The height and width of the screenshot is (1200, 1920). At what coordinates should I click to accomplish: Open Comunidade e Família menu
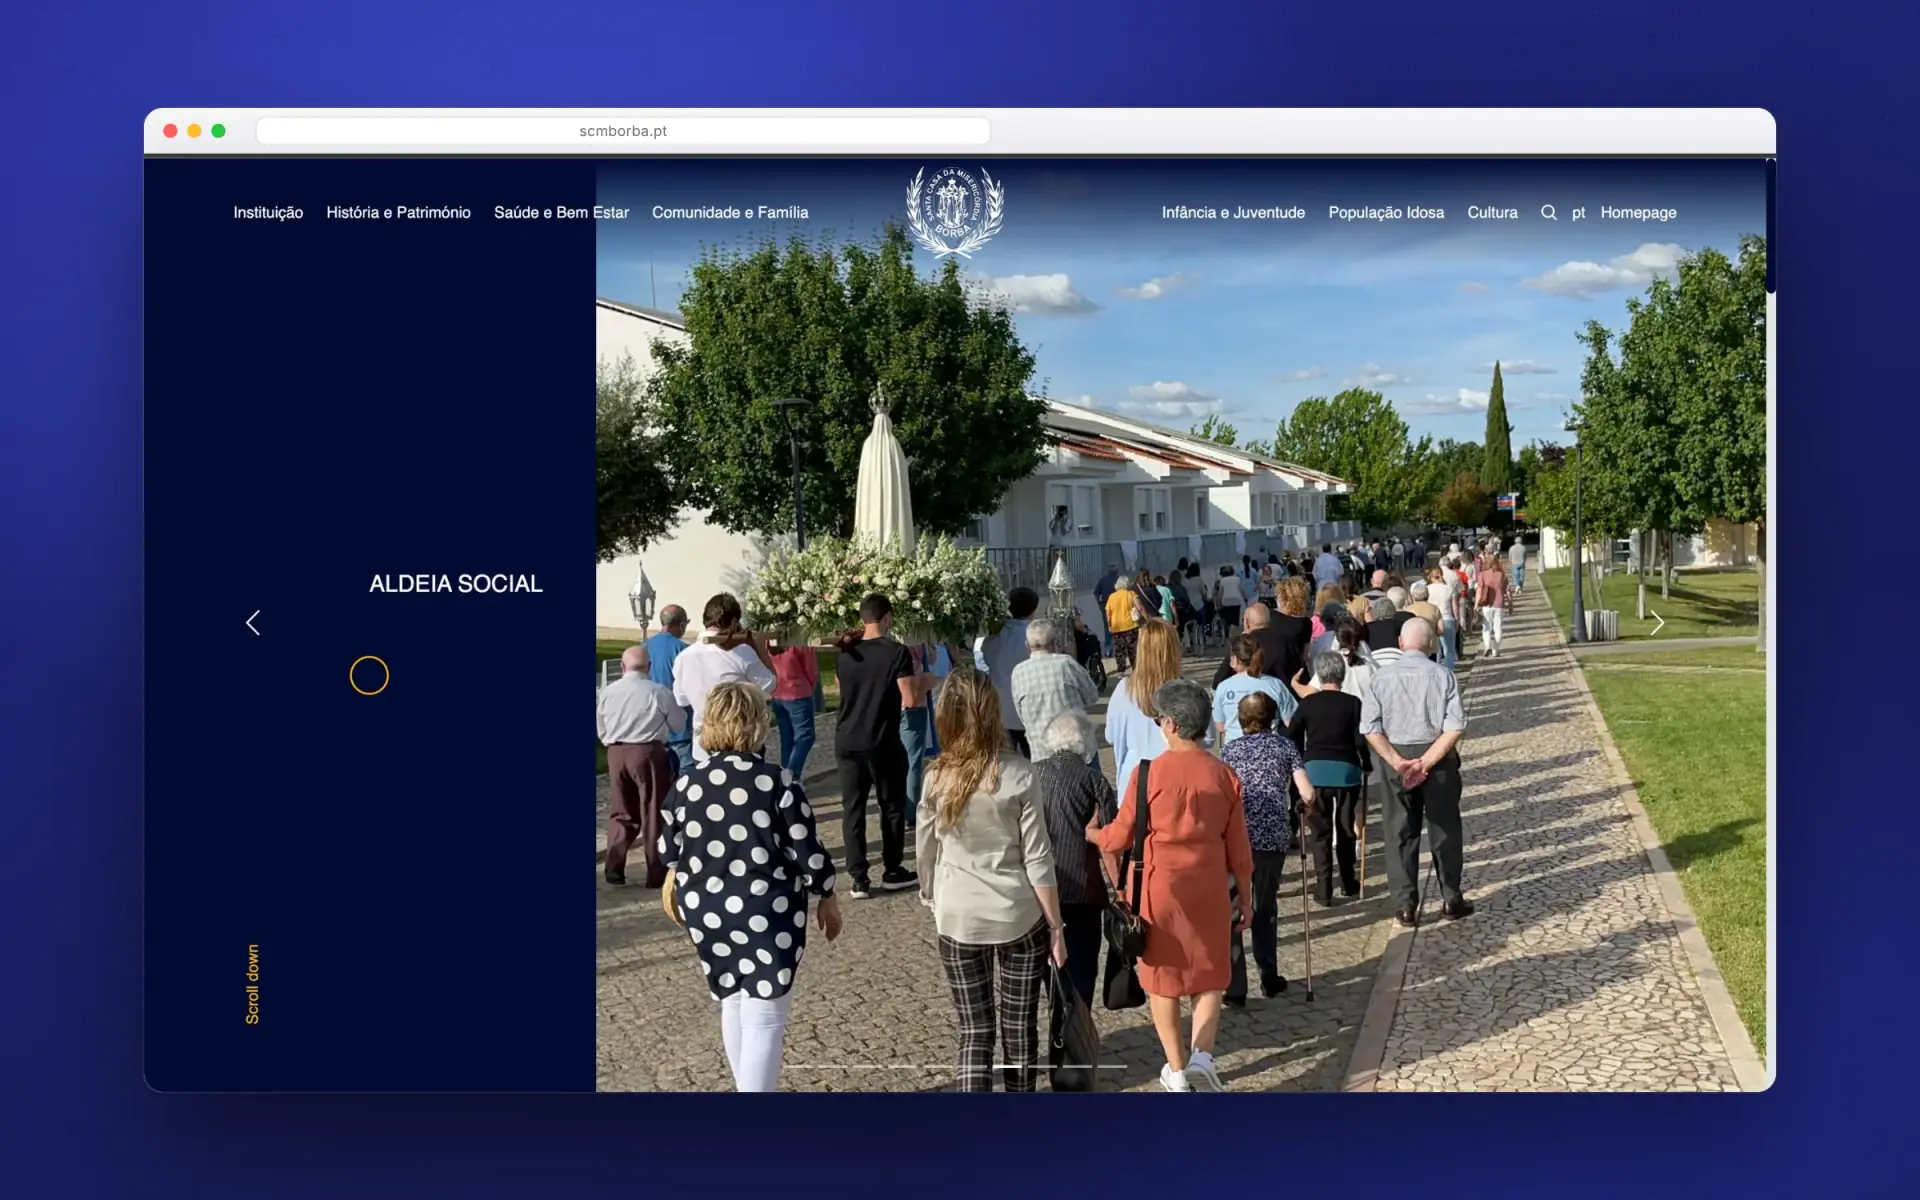730,212
